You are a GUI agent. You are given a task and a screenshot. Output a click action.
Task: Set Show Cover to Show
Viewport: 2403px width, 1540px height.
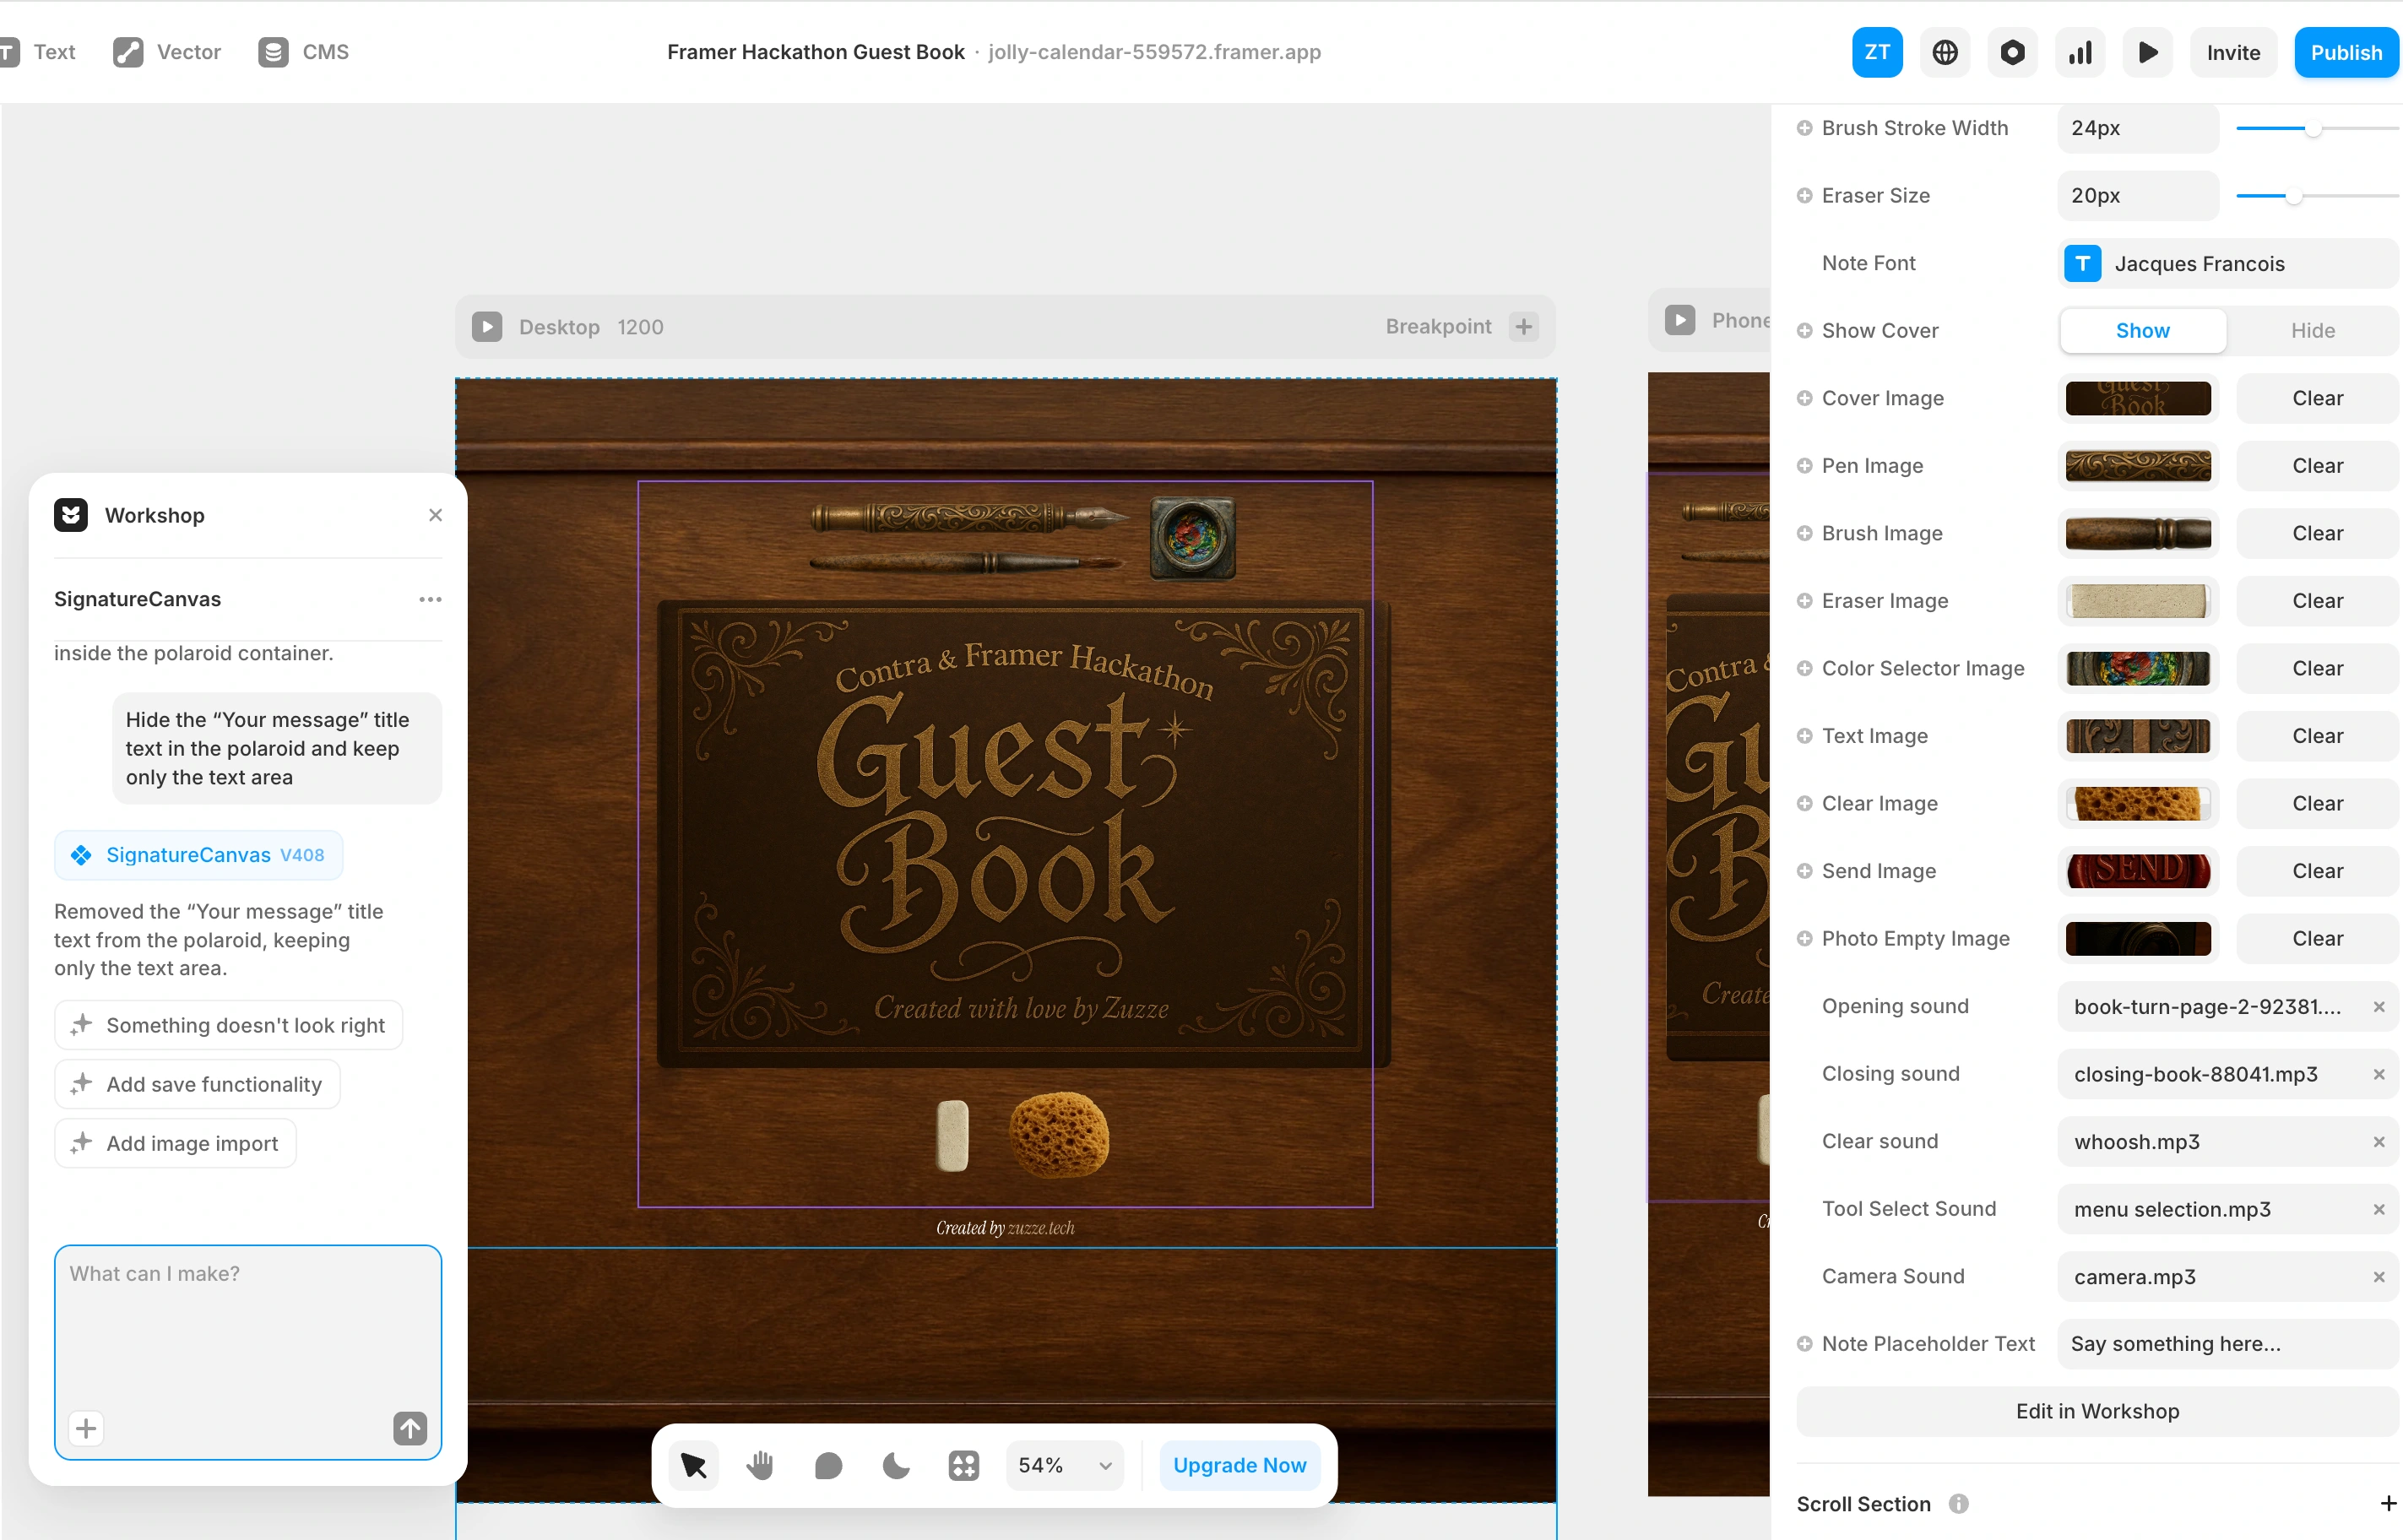tap(2143, 331)
